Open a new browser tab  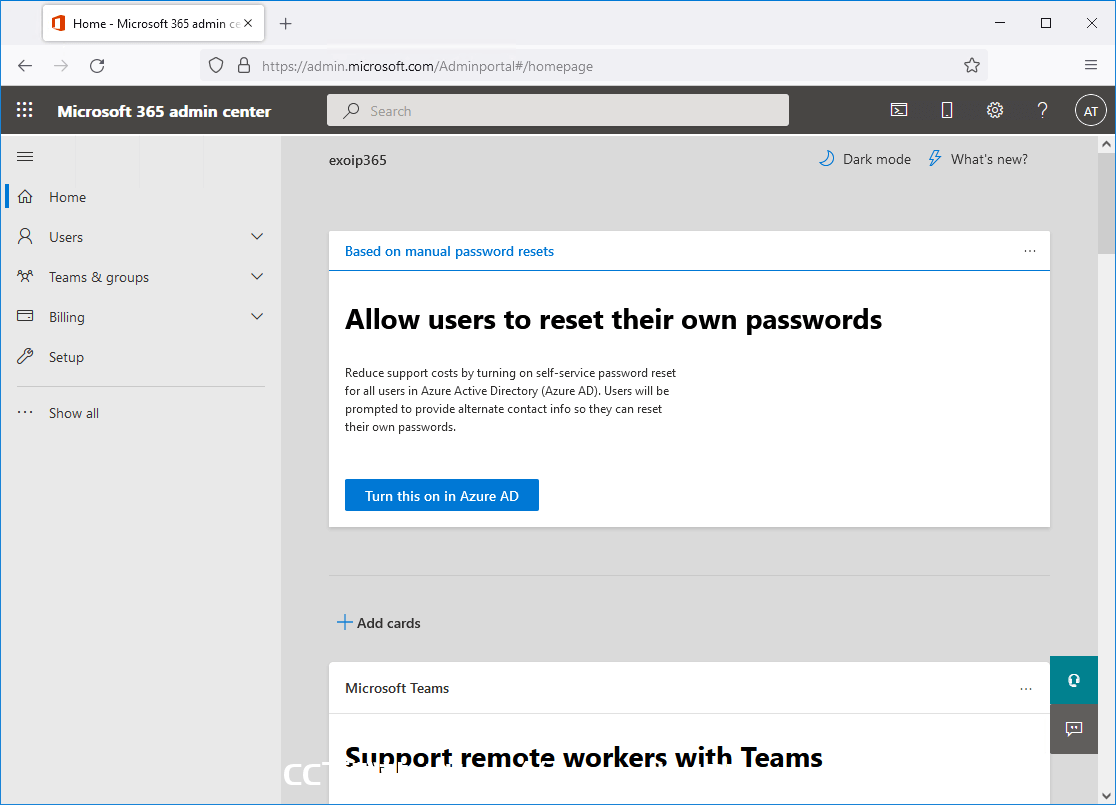coord(285,23)
